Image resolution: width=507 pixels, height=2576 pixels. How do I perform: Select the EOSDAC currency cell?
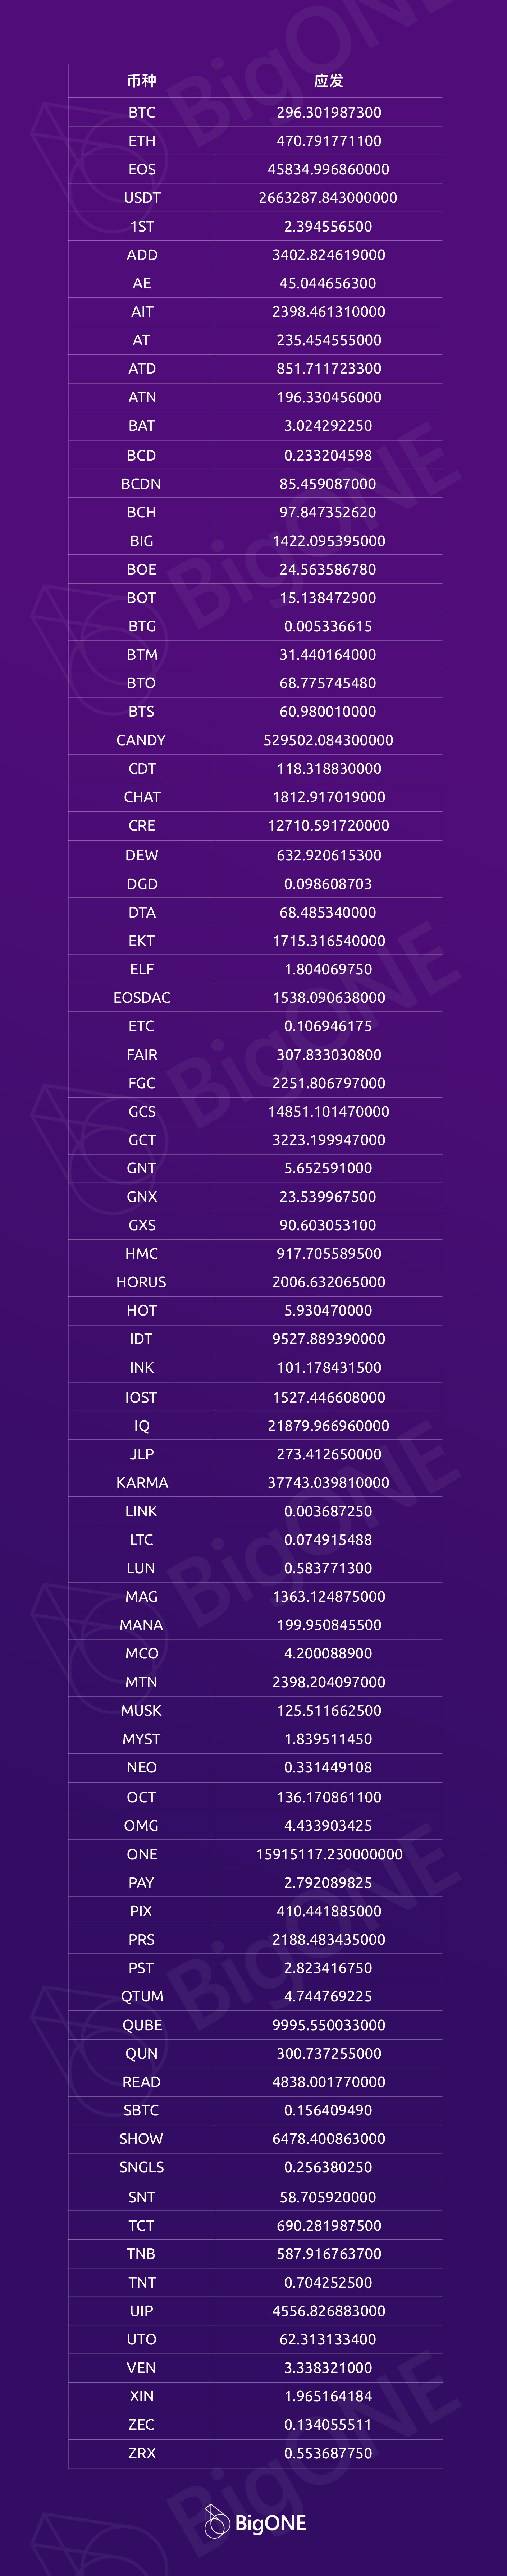click(x=141, y=997)
